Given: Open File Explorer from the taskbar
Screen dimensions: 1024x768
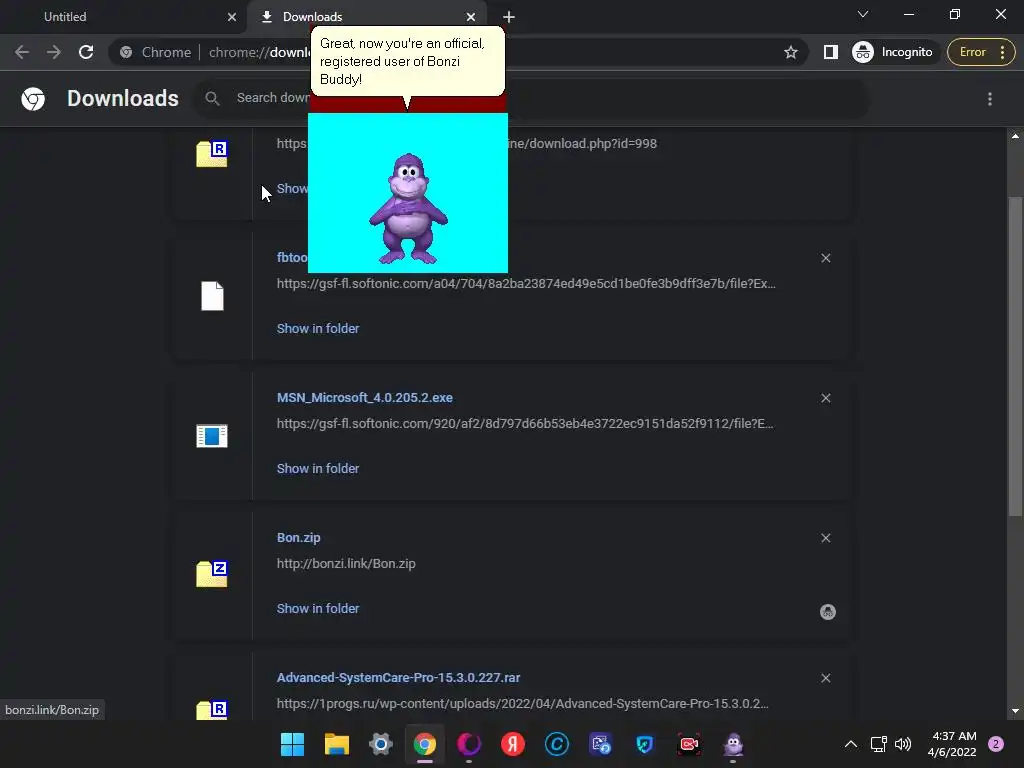Looking at the screenshot, I should pos(337,744).
